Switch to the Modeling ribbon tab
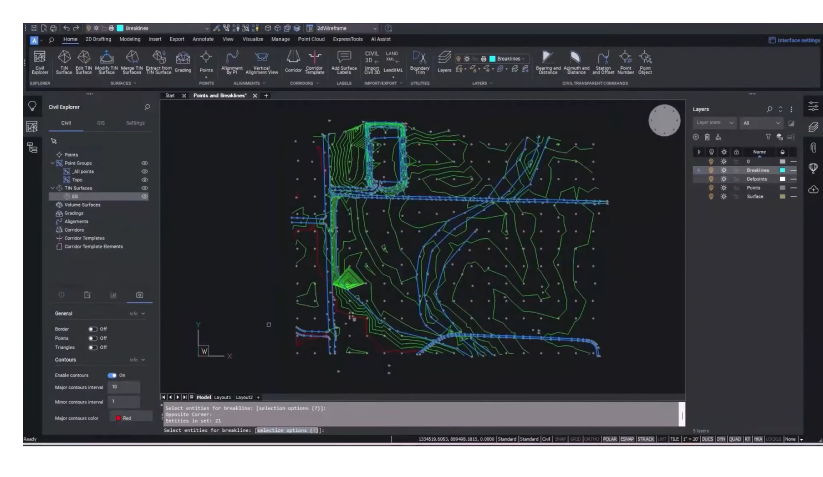 pyautogui.click(x=130, y=39)
